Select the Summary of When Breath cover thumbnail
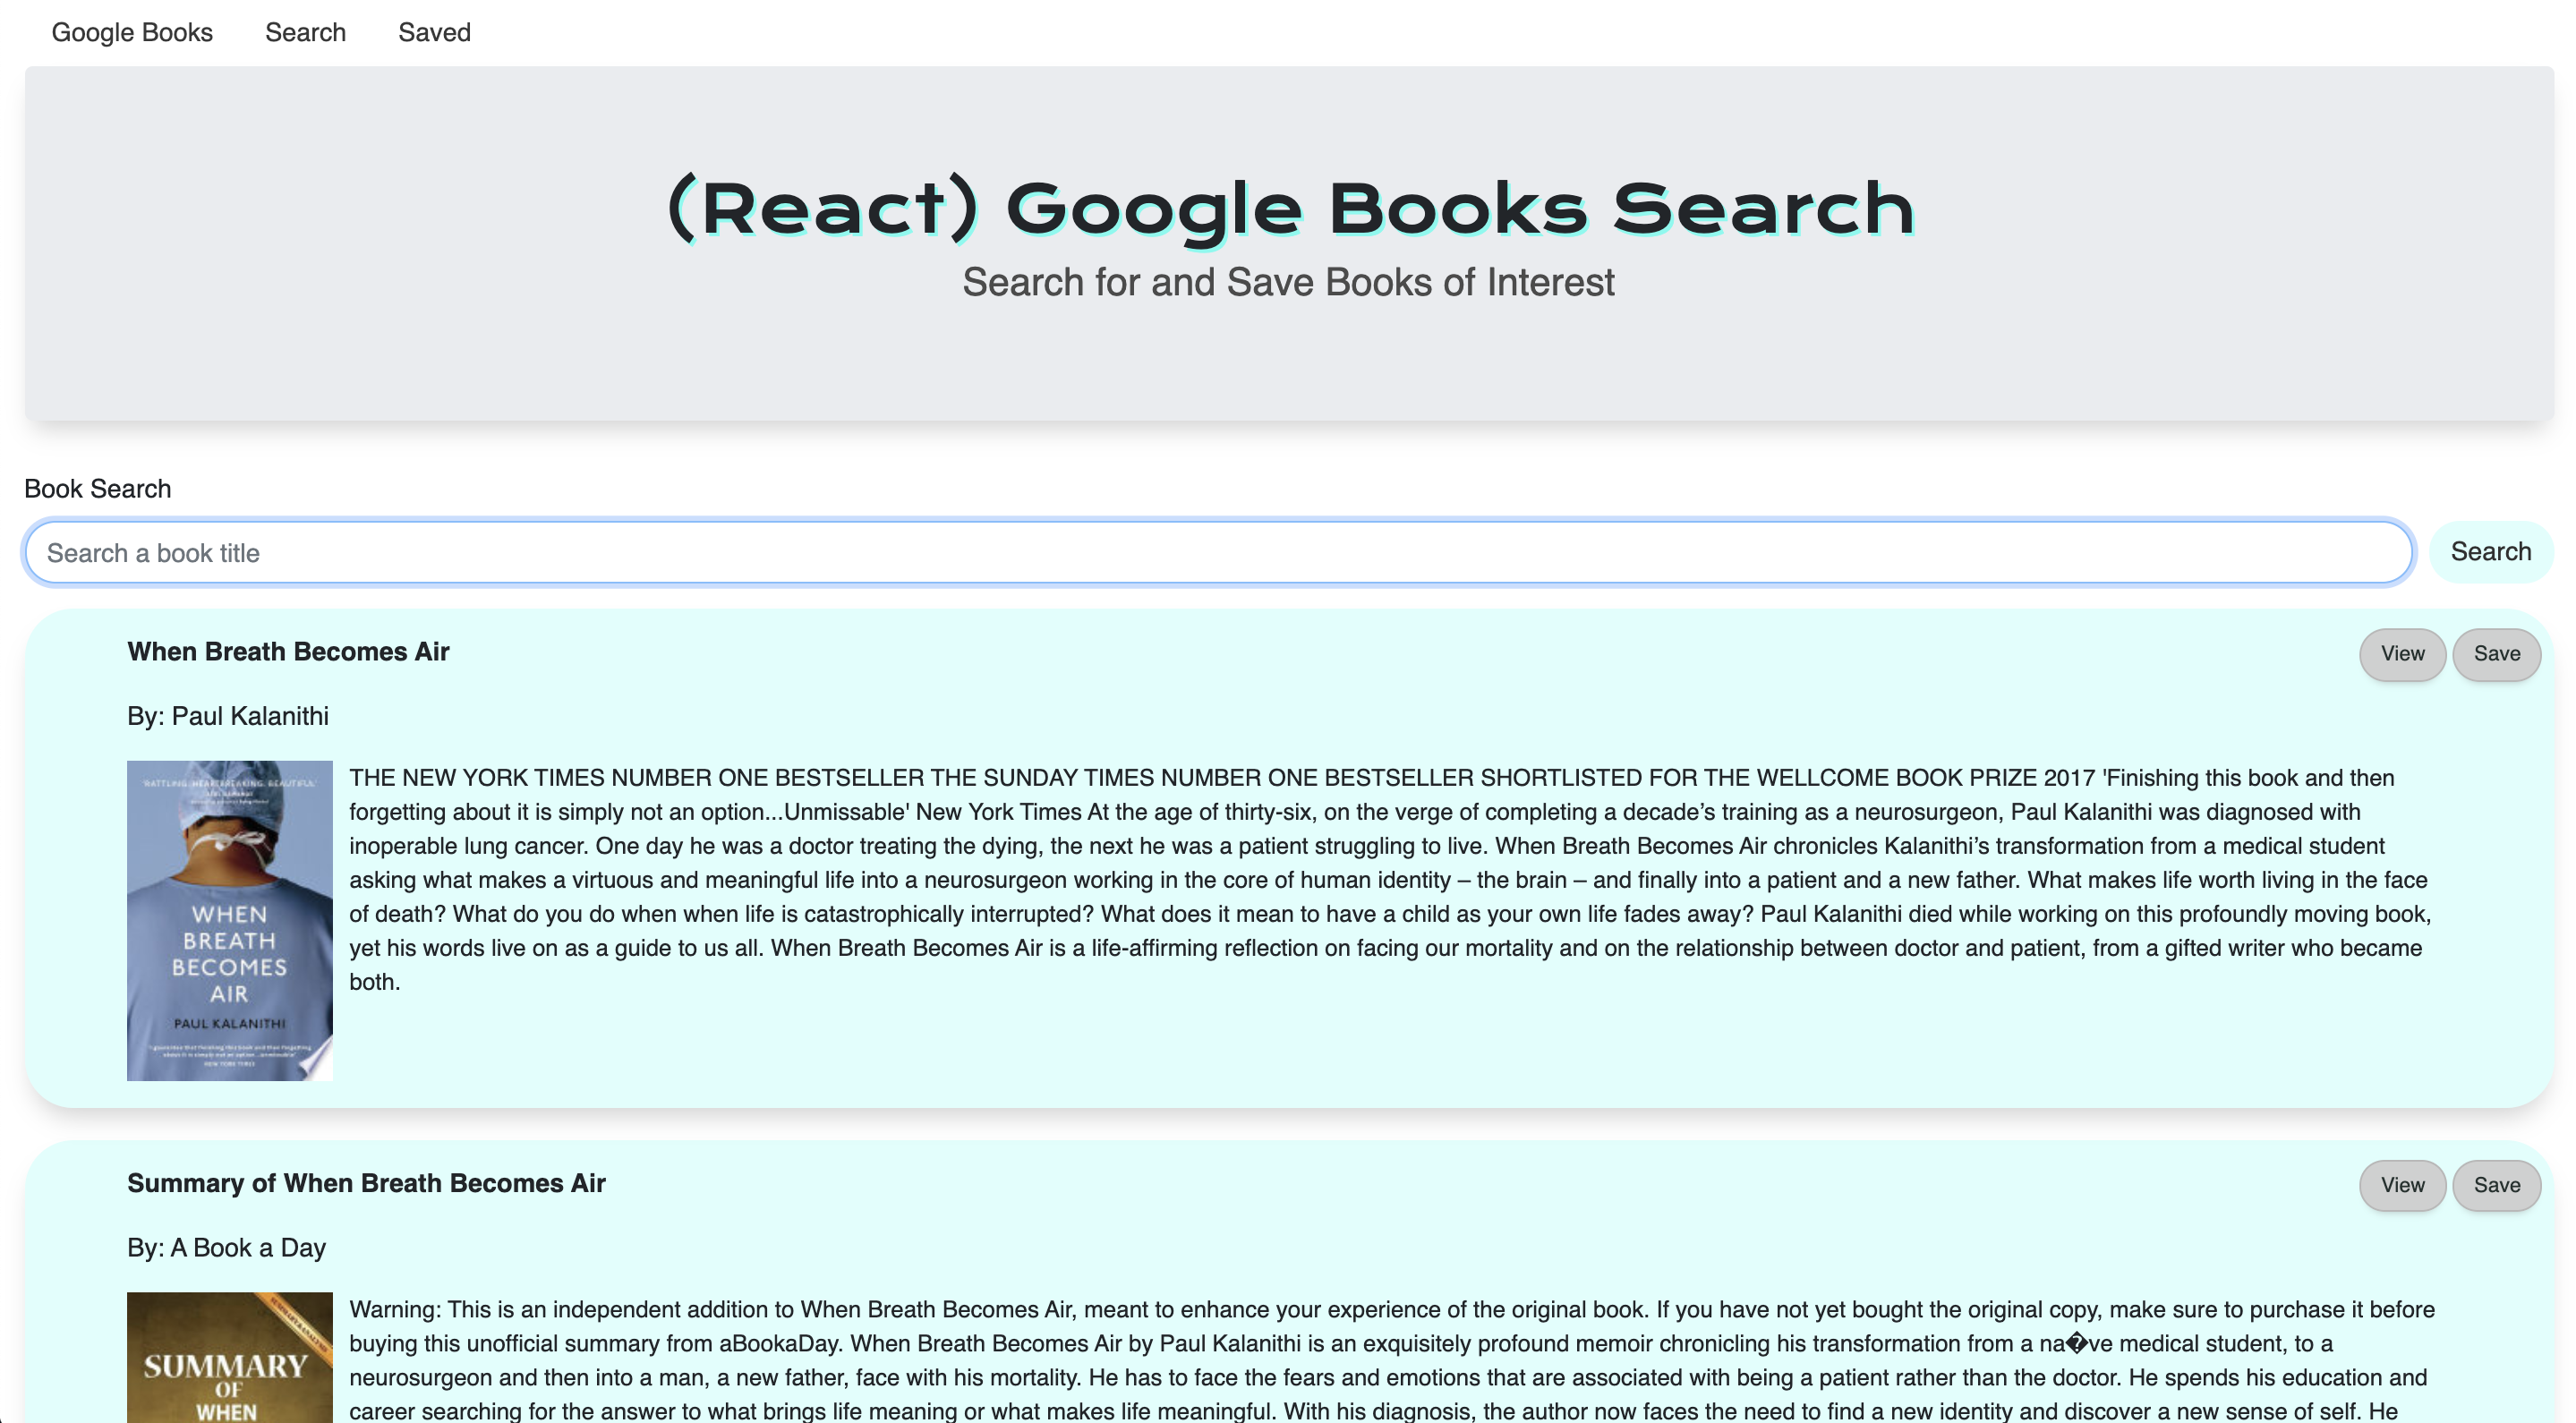This screenshot has width=2576, height=1423. pos(229,1357)
